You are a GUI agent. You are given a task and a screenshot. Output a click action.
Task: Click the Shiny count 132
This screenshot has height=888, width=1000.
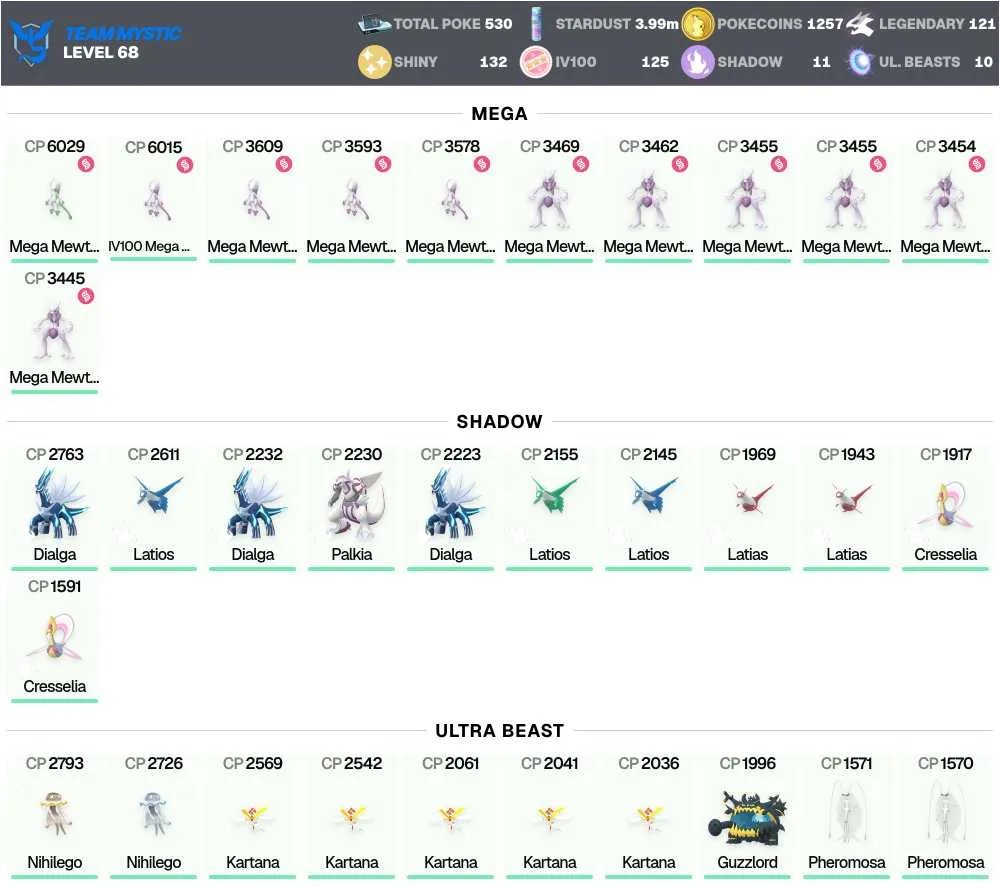494,62
